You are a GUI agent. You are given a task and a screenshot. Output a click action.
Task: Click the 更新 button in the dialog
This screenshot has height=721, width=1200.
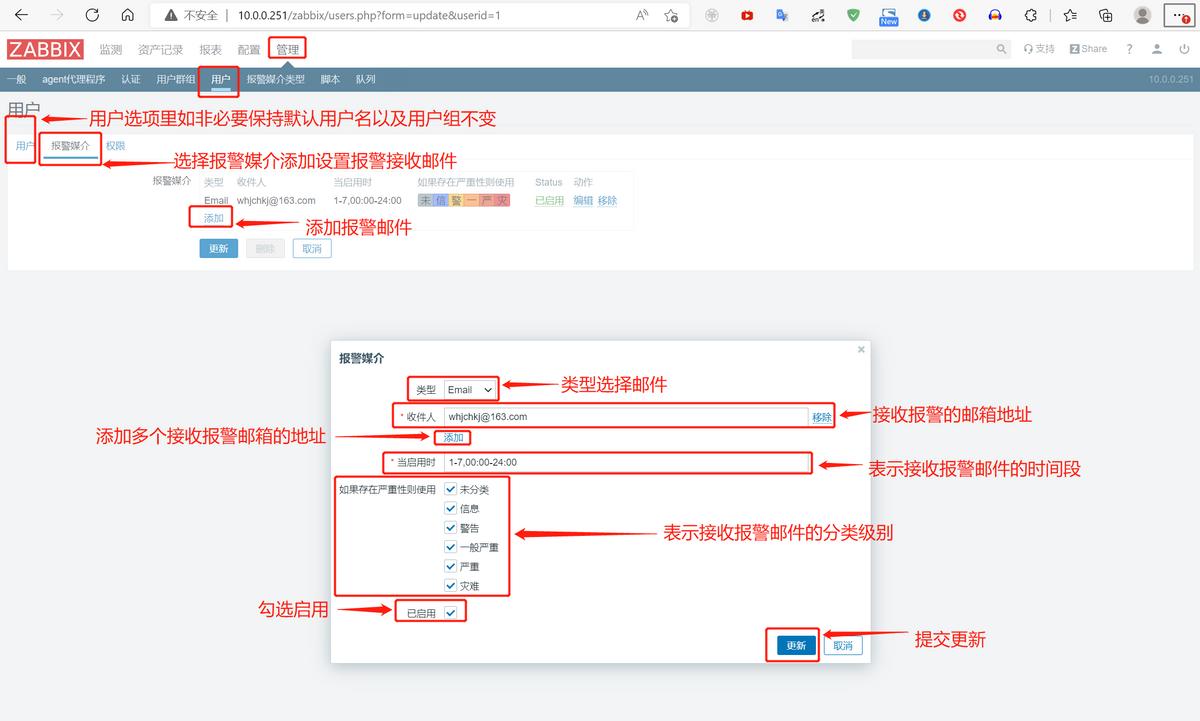click(792, 645)
